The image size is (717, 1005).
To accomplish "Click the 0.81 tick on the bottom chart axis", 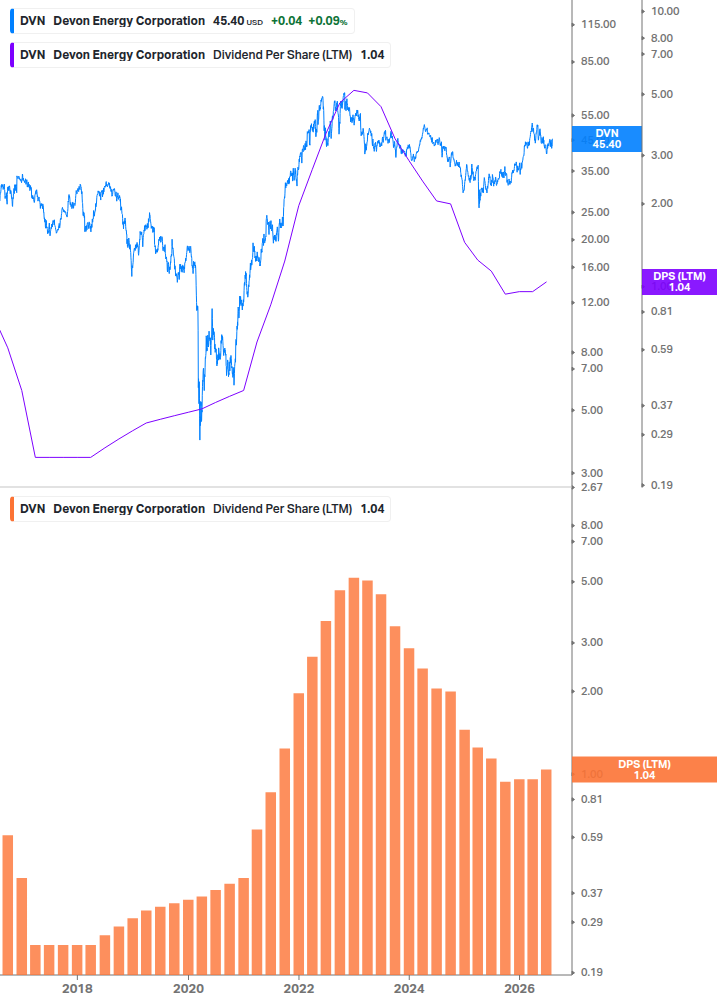I will 592,799.
